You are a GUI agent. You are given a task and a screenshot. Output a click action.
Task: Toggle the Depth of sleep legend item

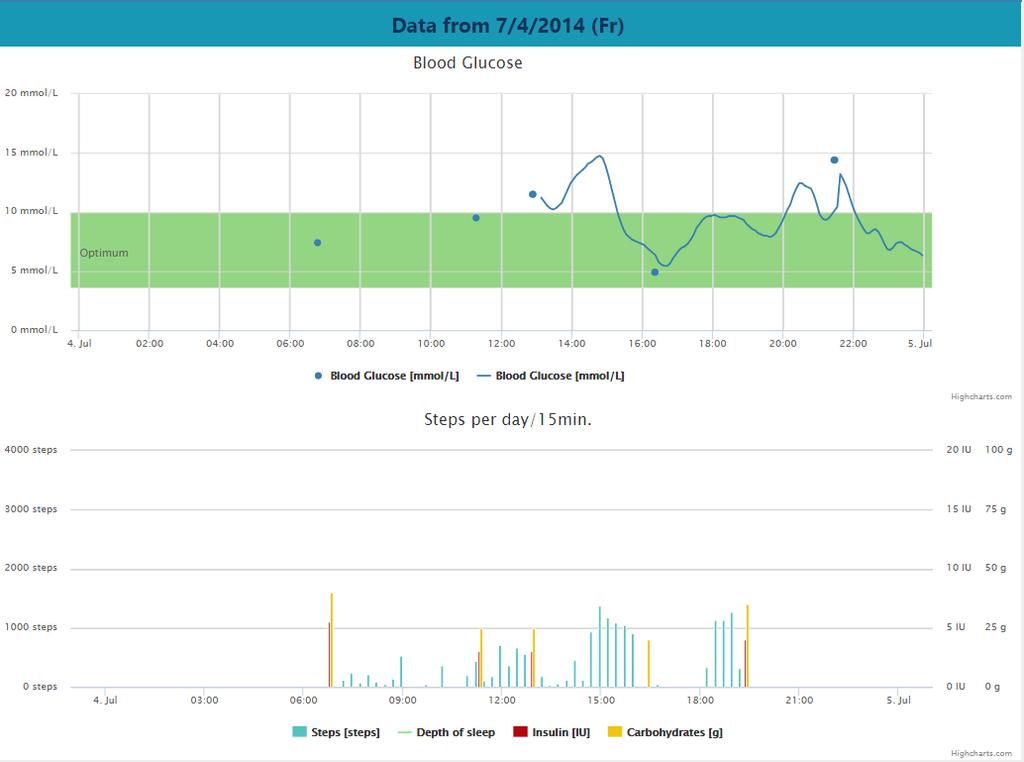pyautogui.click(x=446, y=733)
